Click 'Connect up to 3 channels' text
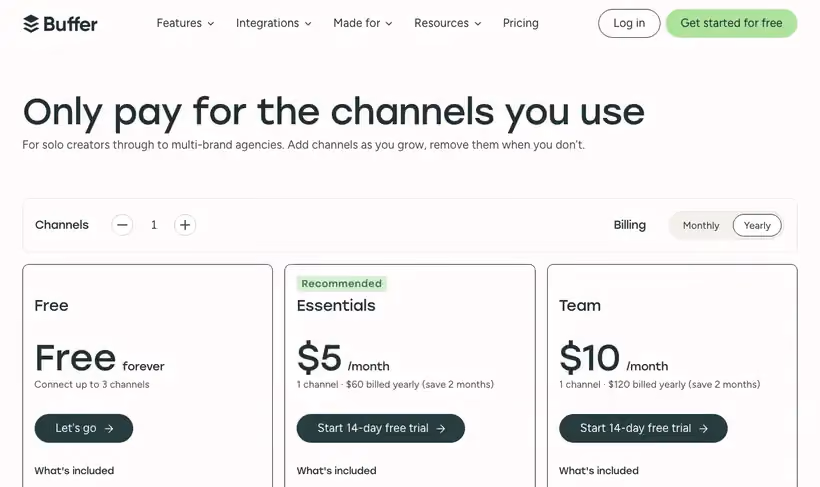This screenshot has width=820, height=487. point(92,384)
